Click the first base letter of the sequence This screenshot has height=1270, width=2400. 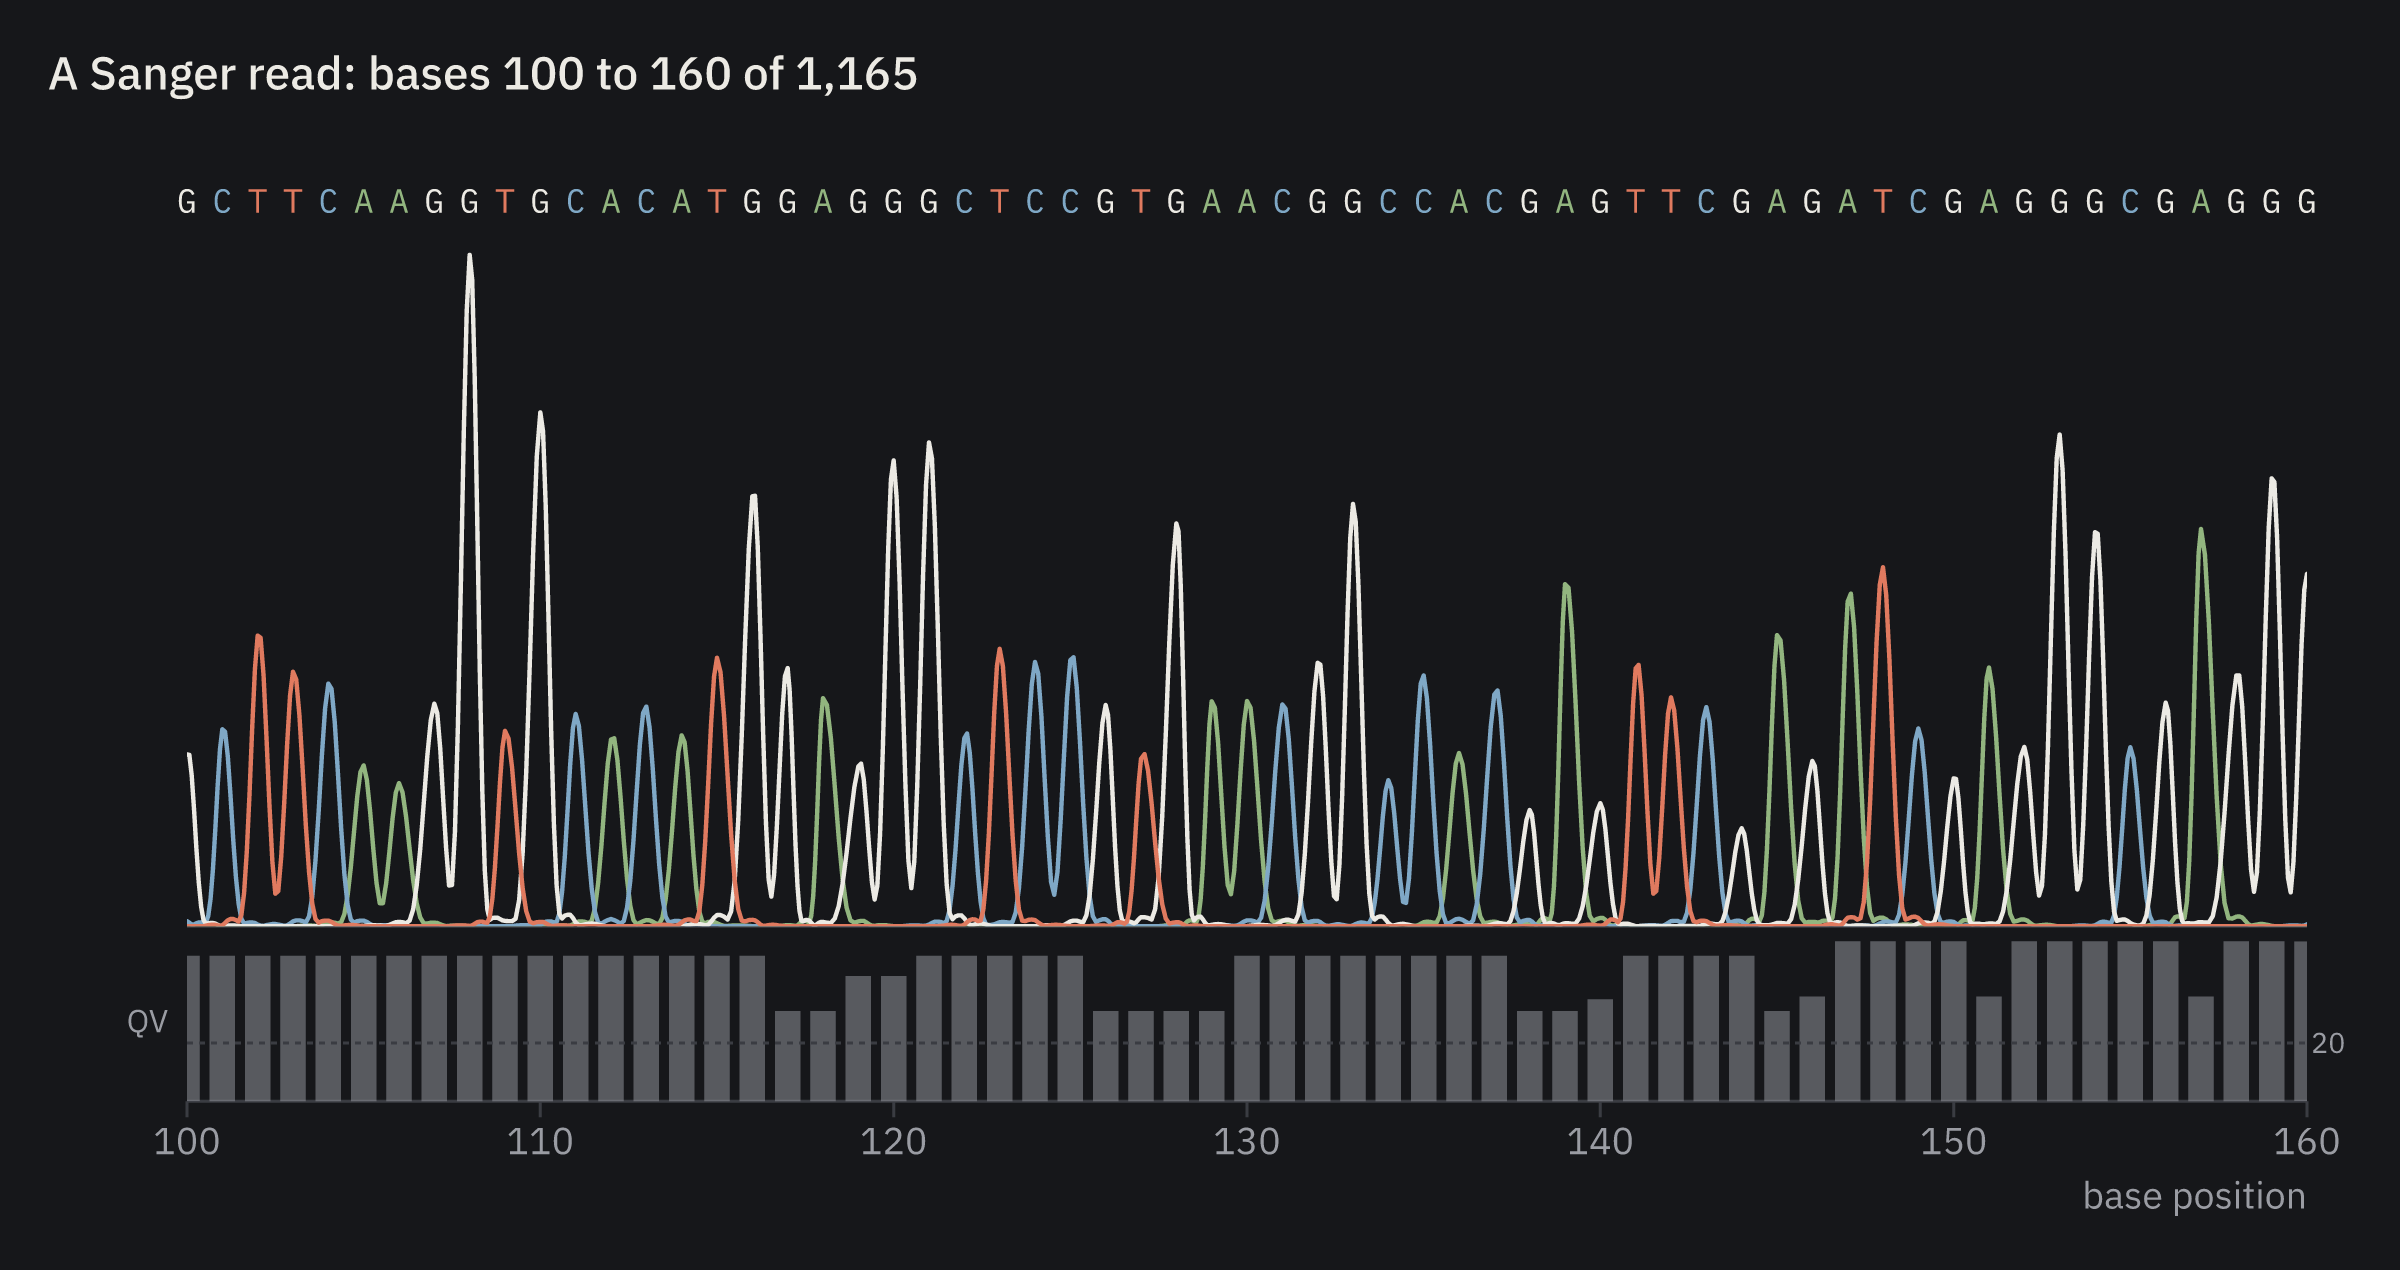[187, 203]
